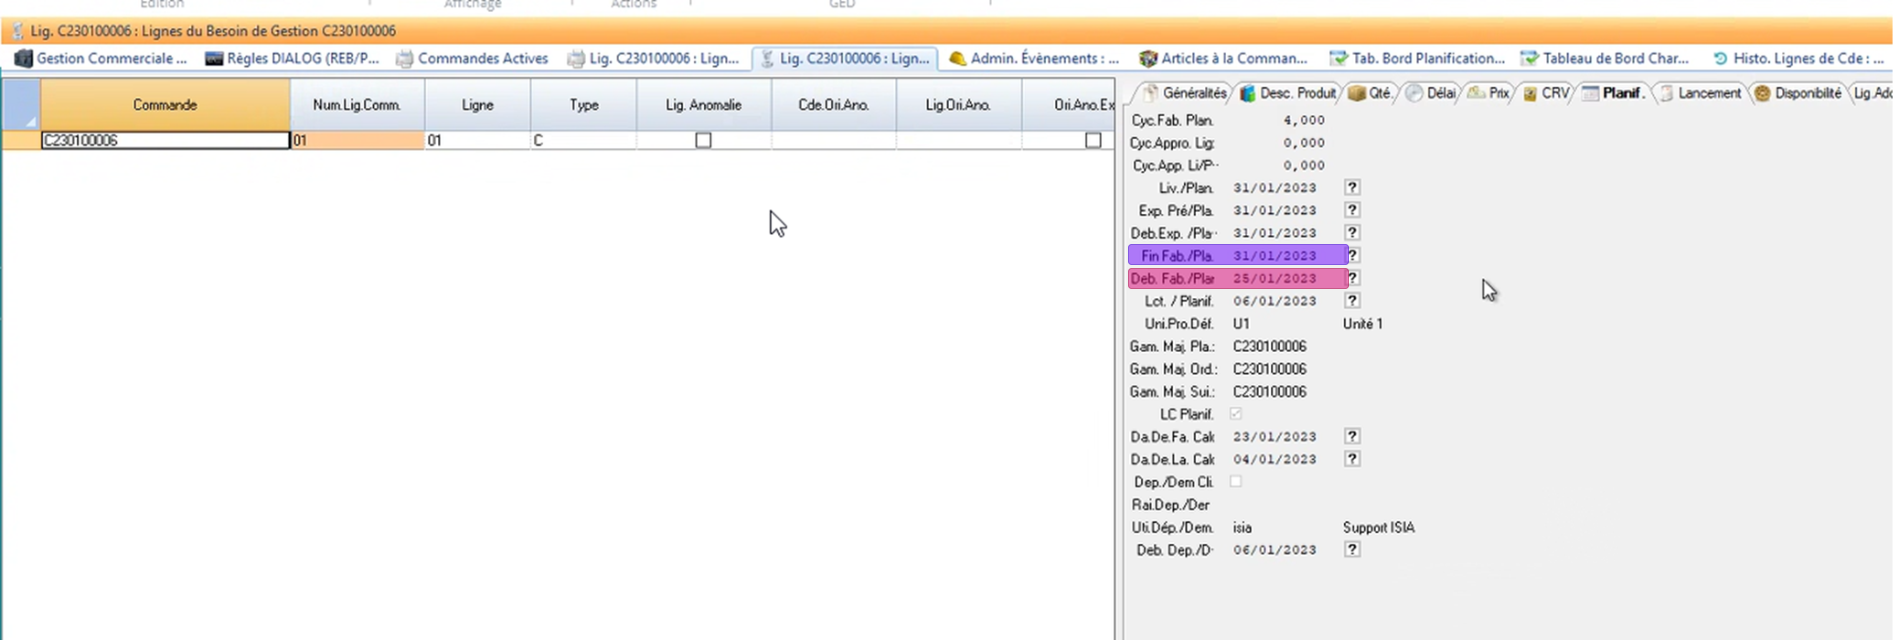This screenshot has width=1894, height=641.
Task: Sort by the Commande column header
Action: [x=165, y=105]
